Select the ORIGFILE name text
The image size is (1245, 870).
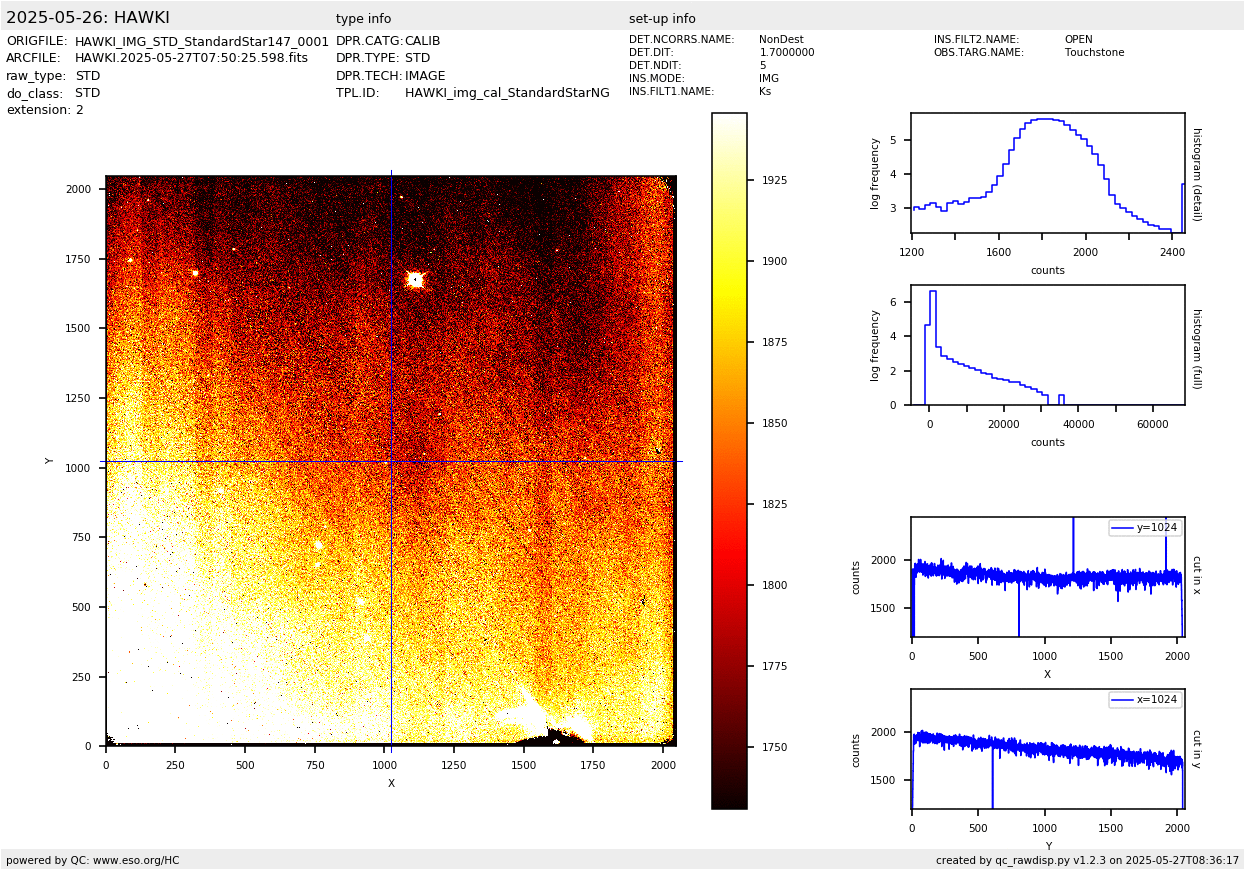(x=201, y=42)
